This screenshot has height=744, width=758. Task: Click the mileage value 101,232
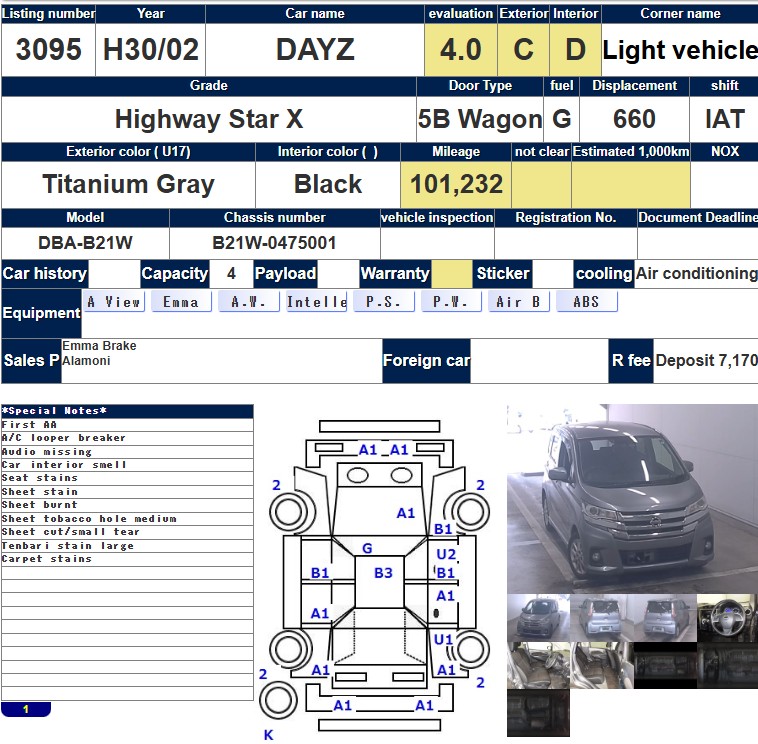point(456,184)
